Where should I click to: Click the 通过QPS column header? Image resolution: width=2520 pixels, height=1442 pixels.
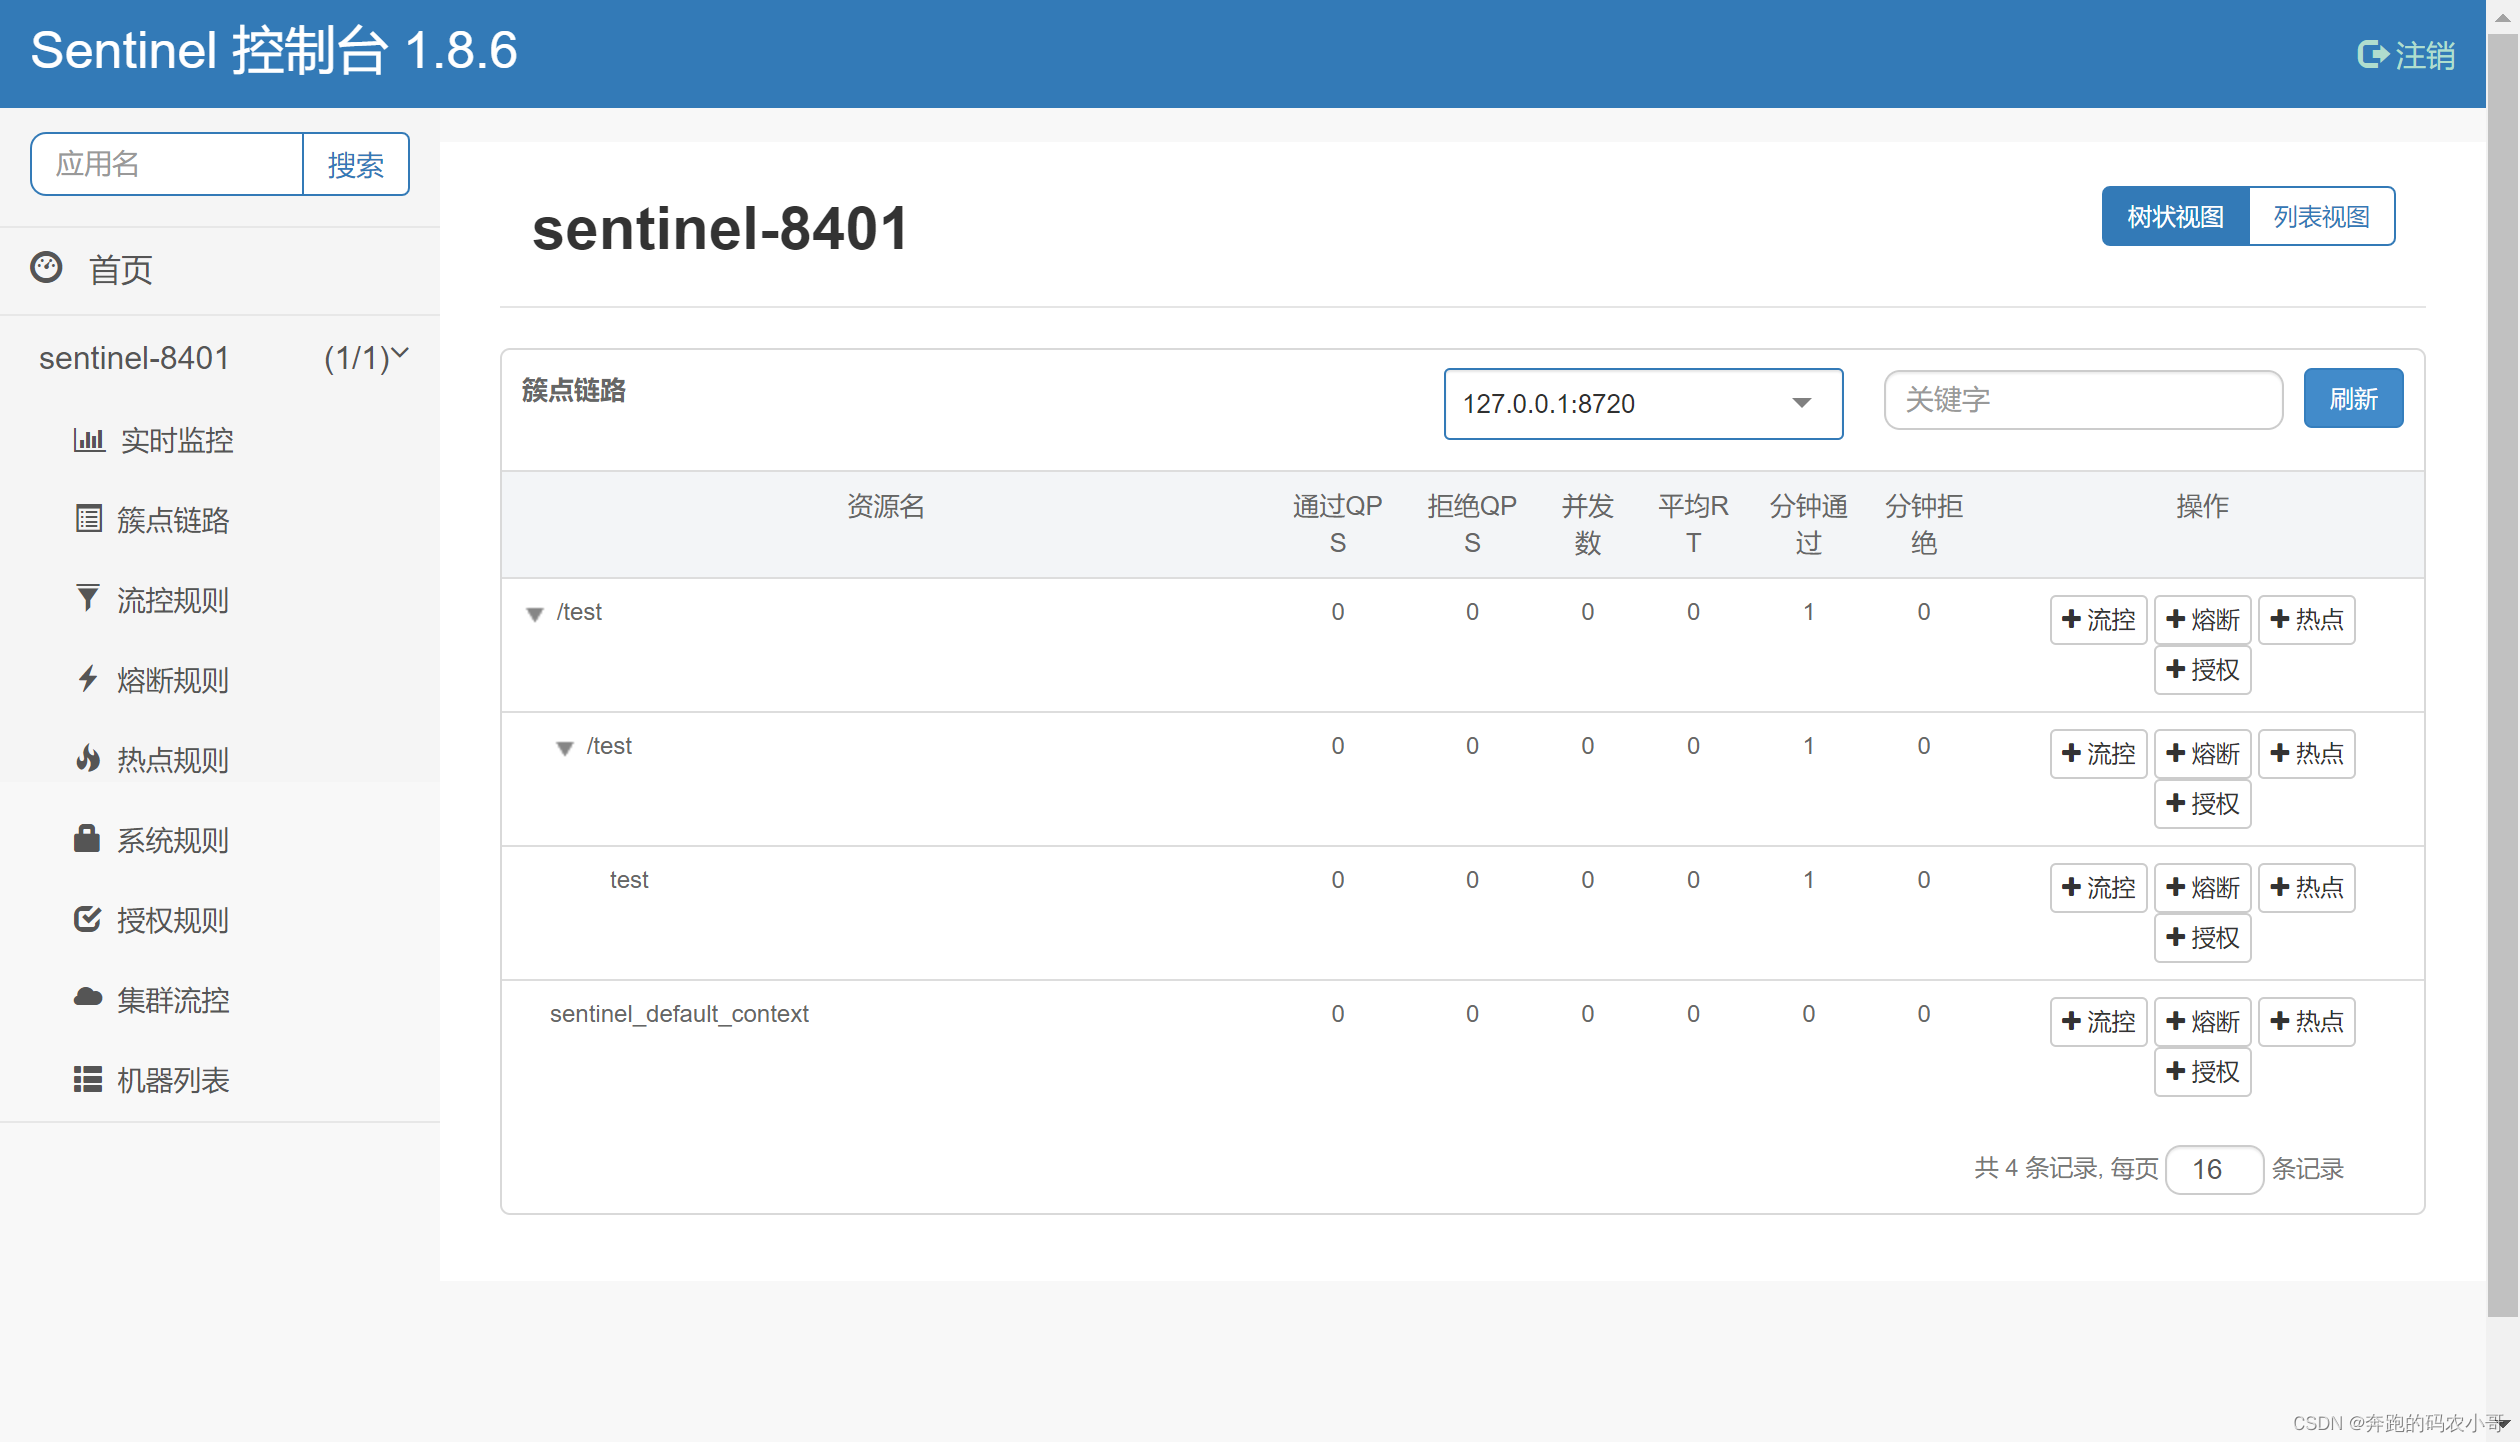tap(1337, 524)
